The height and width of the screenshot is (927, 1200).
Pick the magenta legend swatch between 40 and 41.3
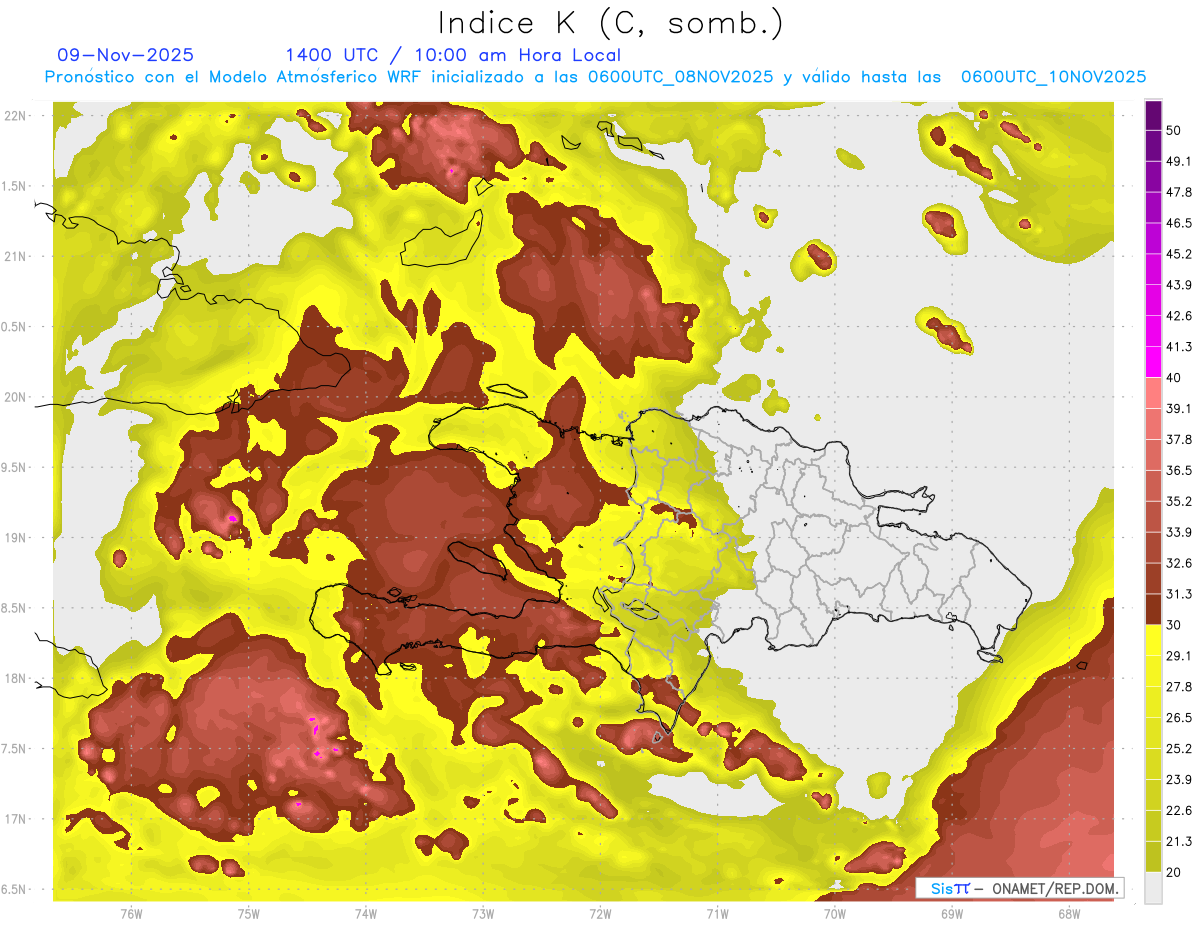(x=1153, y=362)
